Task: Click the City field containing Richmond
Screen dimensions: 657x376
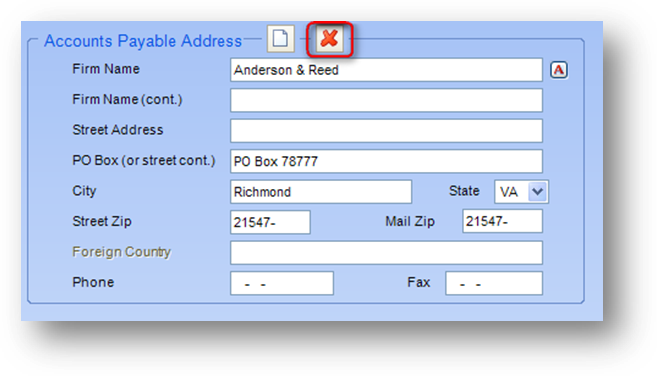Action: coord(321,192)
